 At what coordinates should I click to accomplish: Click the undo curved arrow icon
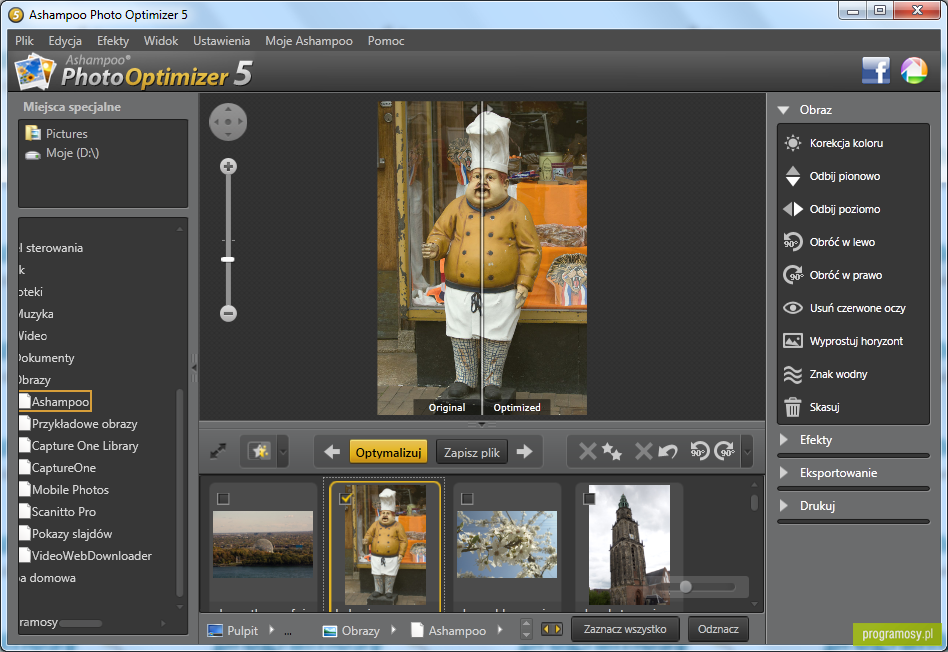point(667,451)
